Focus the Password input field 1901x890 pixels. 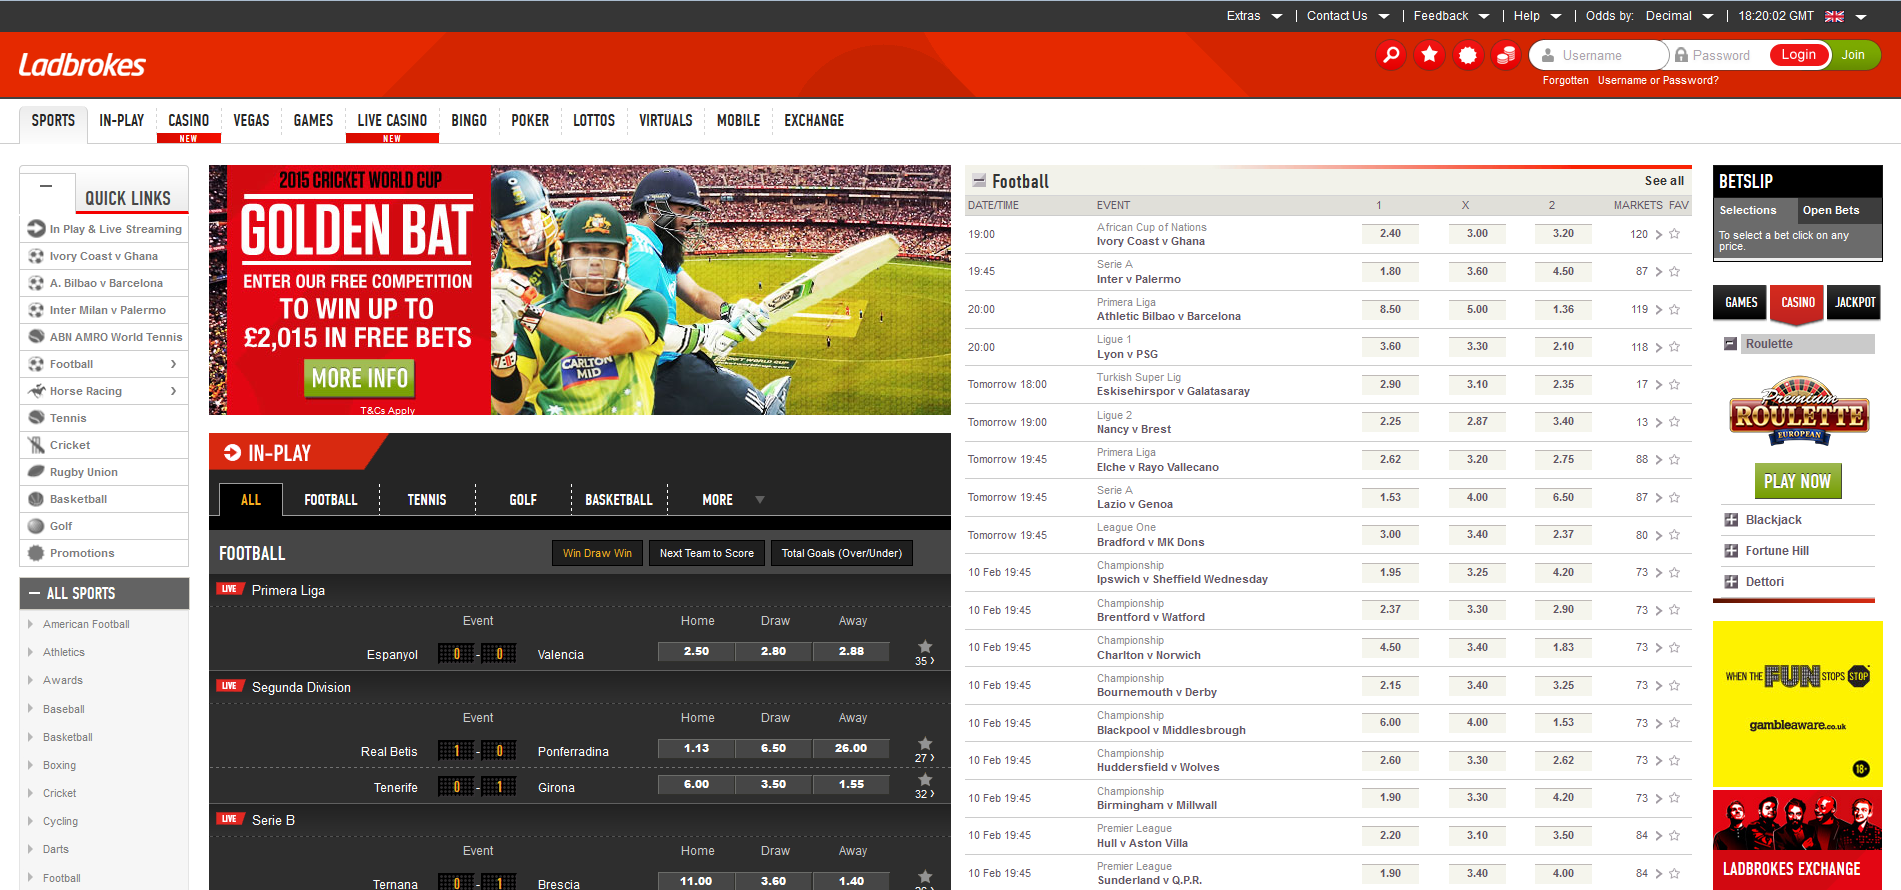(1719, 55)
